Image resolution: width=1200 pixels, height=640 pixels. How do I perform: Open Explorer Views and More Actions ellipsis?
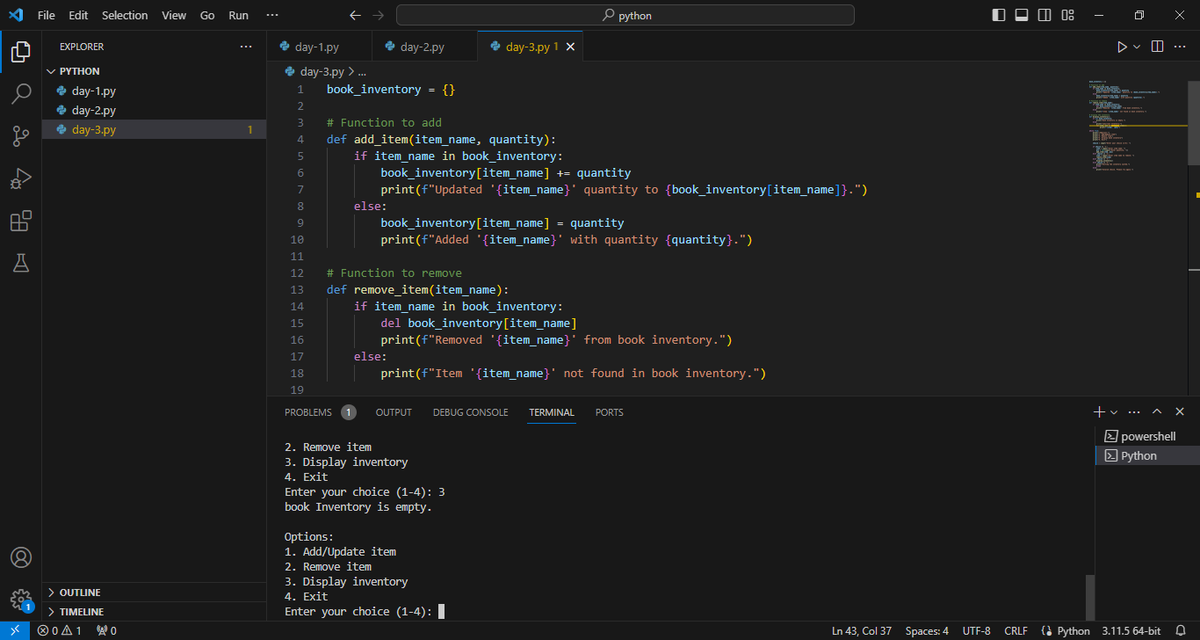click(x=246, y=47)
